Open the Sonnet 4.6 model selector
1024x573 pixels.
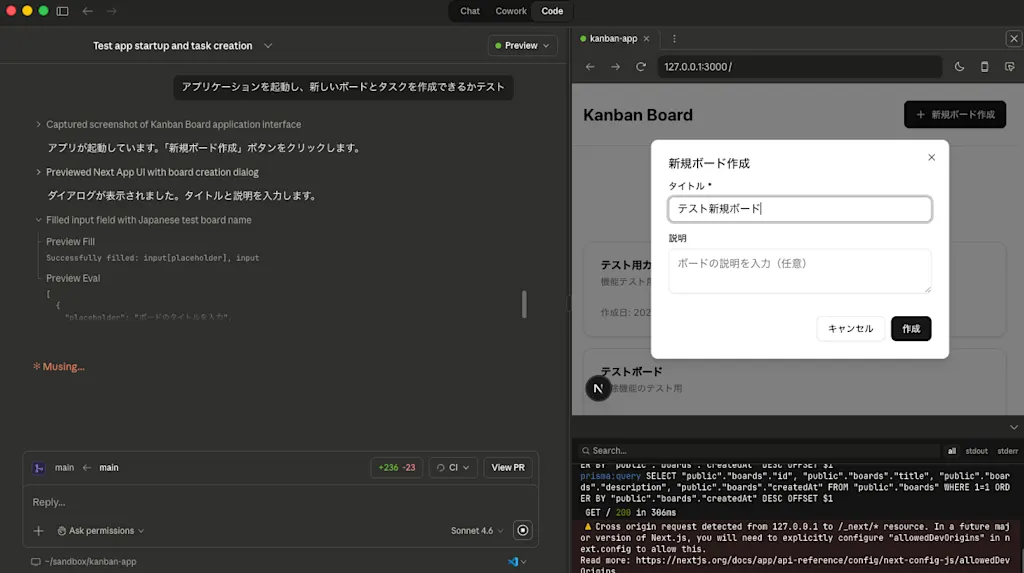tap(477, 531)
